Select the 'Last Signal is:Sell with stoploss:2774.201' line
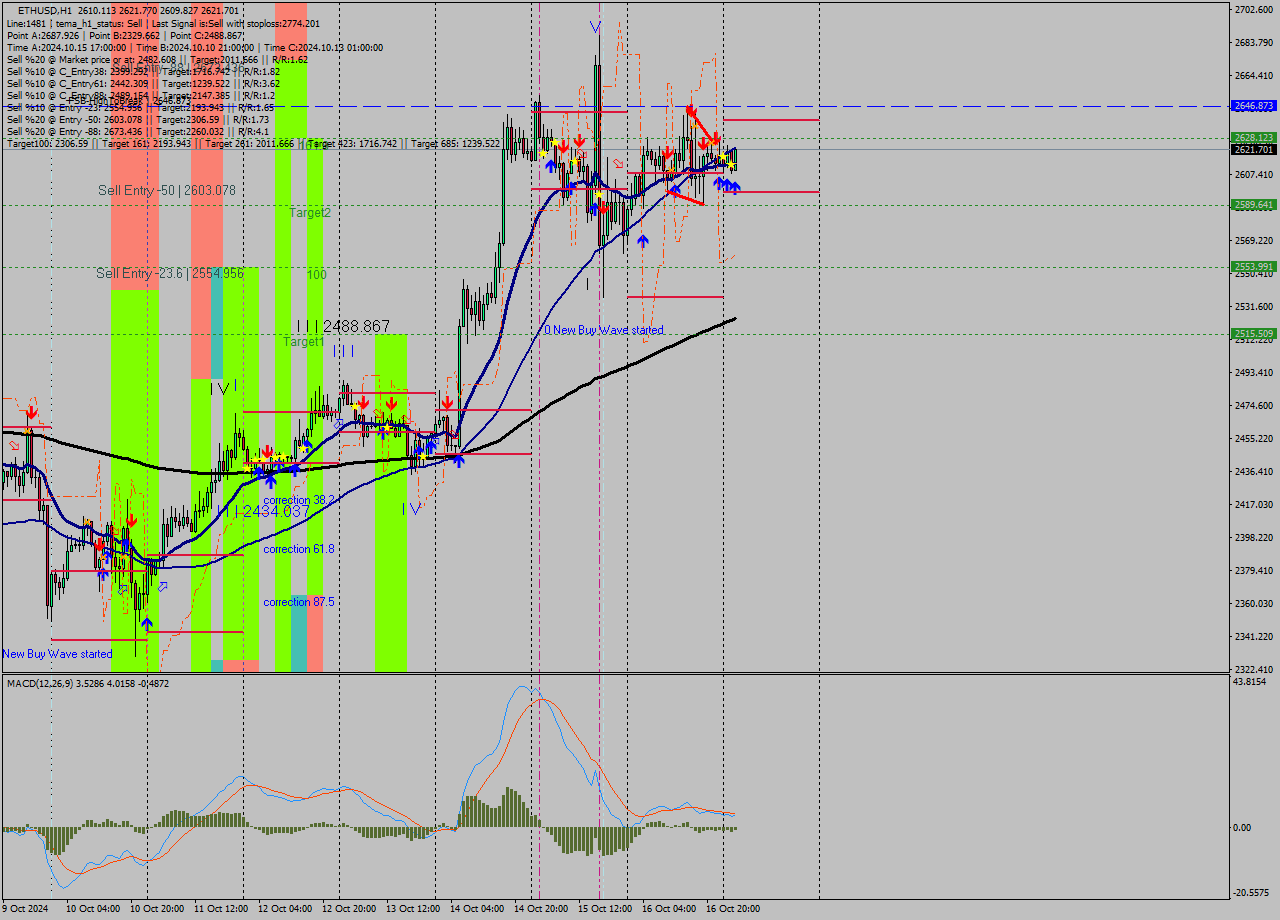1280x920 pixels. (x=235, y=23)
